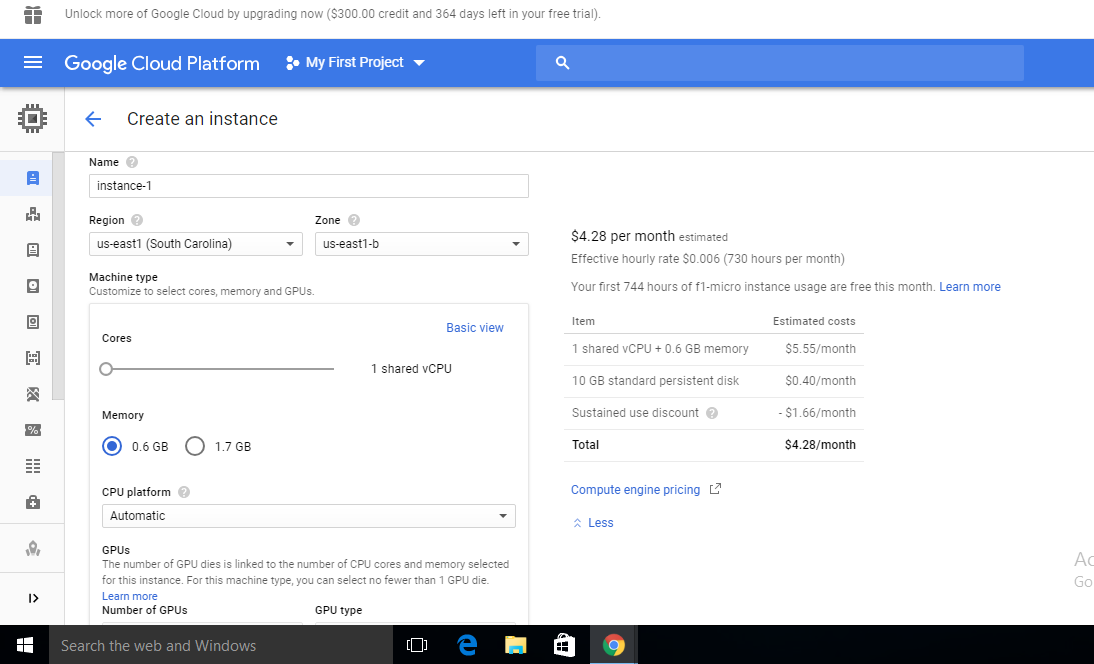The height and width of the screenshot is (664, 1094).
Task: Click the Marketplace rocket icon in sidebar
Action: pyautogui.click(x=32, y=548)
